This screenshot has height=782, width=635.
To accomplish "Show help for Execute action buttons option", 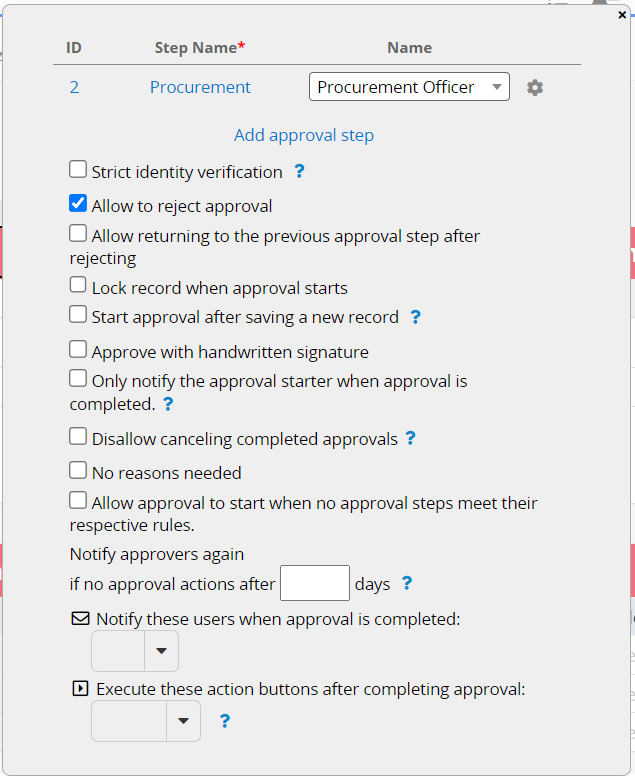I will (225, 721).
